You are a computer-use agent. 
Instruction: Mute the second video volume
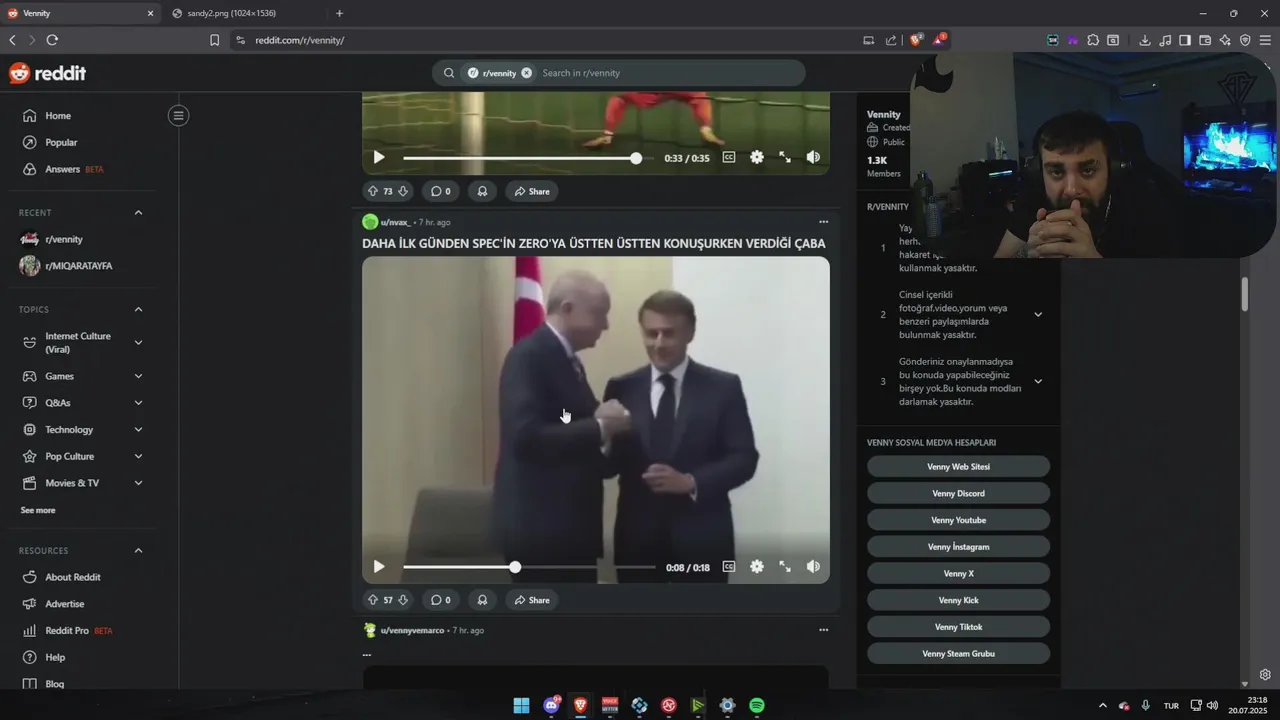813,566
